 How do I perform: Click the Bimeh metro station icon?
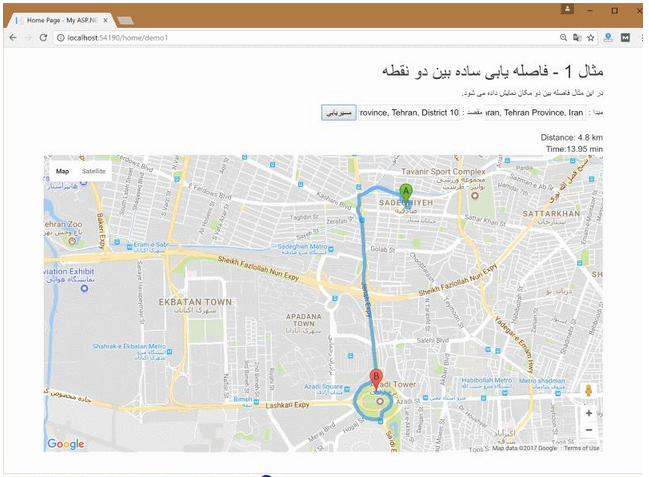click(256, 402)
